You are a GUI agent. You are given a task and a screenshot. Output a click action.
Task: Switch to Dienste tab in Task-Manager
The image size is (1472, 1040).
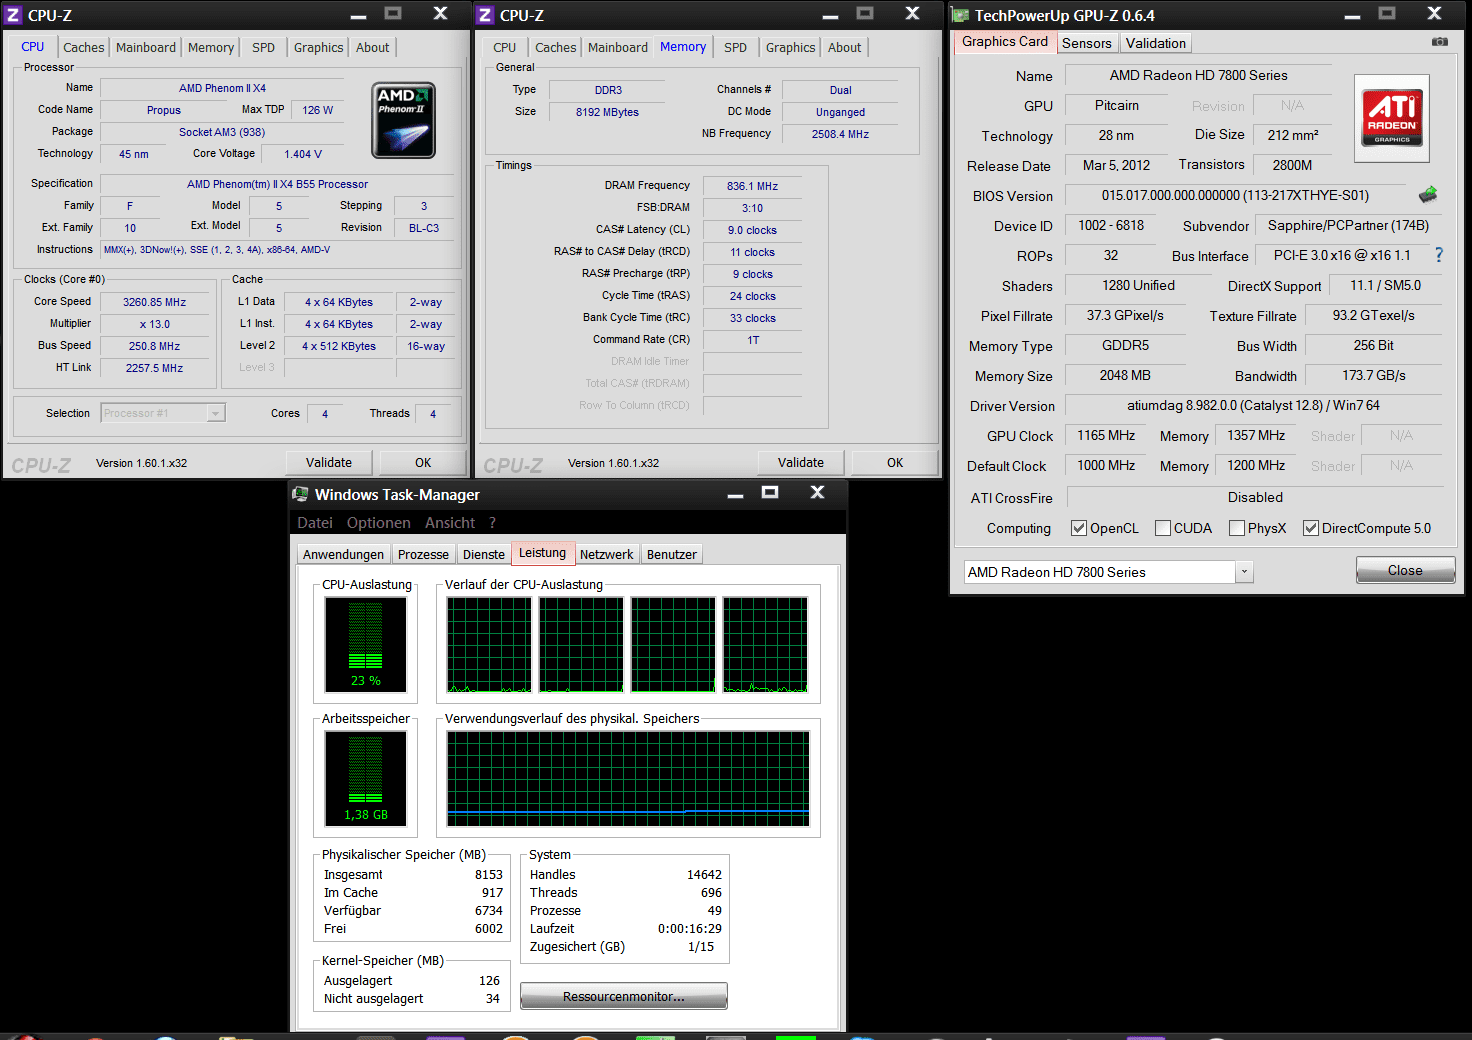(484, 554)
